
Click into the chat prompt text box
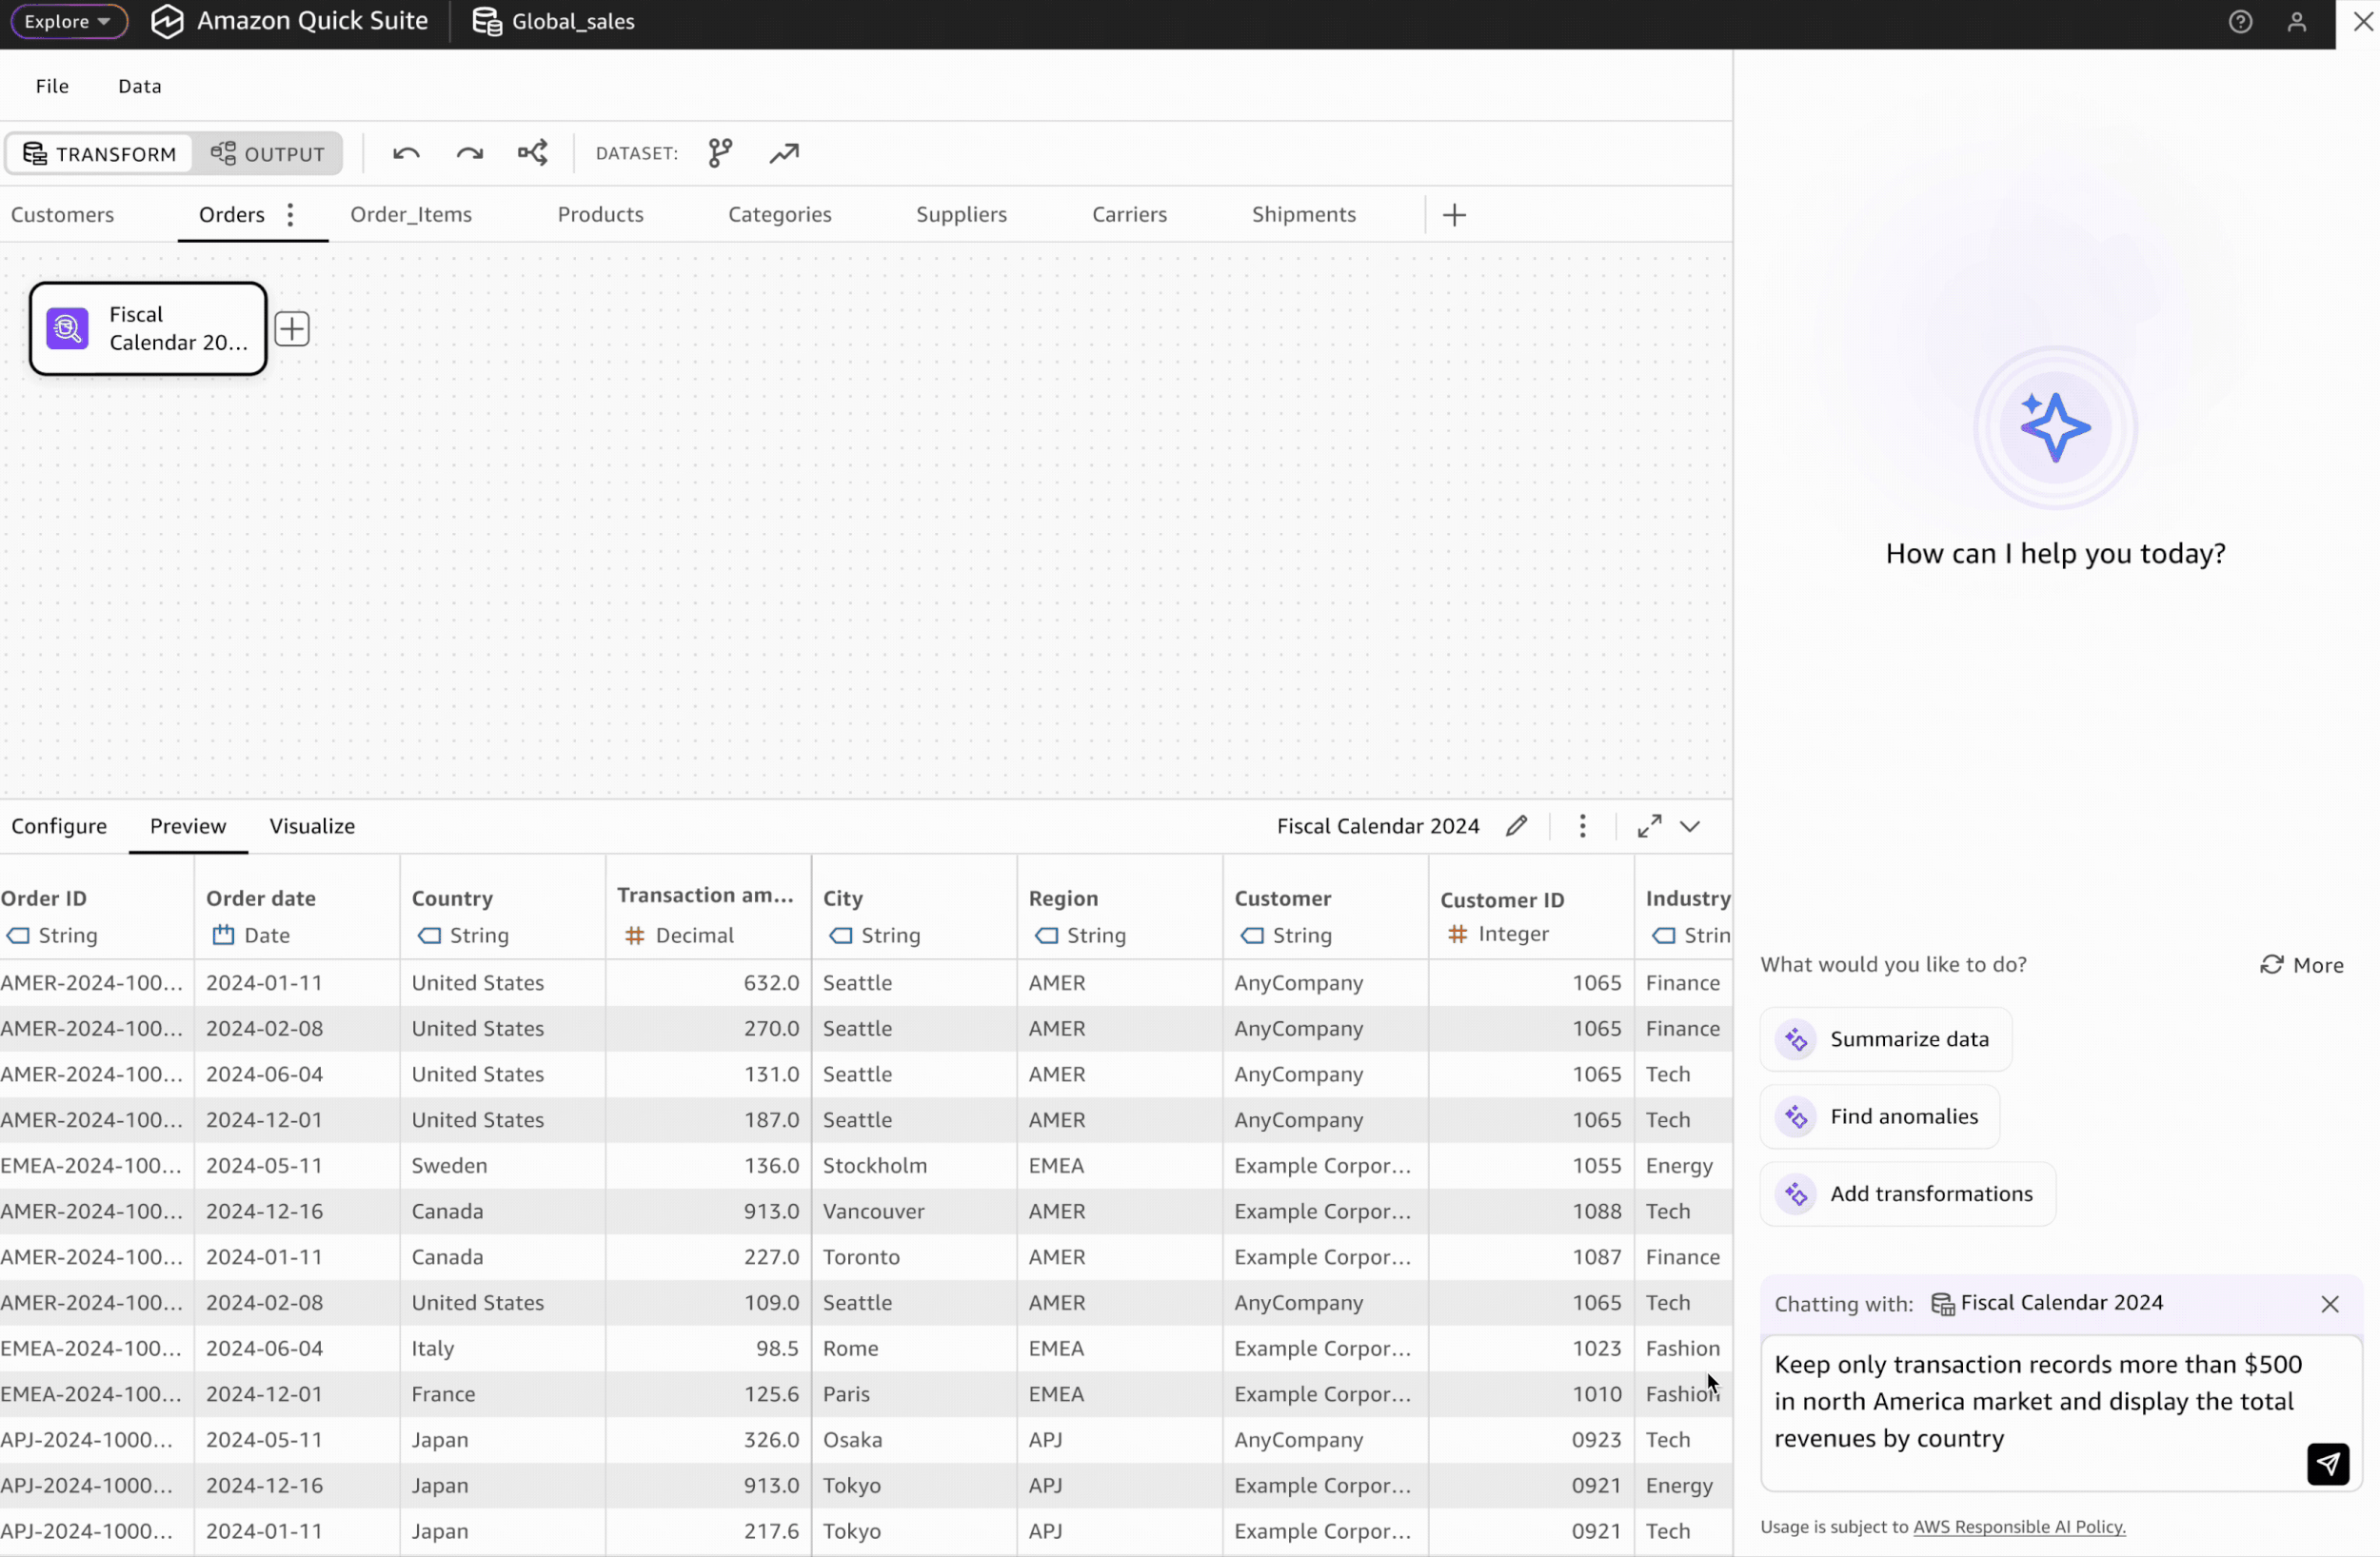pyautogui.click(x=2030, y=1402)
